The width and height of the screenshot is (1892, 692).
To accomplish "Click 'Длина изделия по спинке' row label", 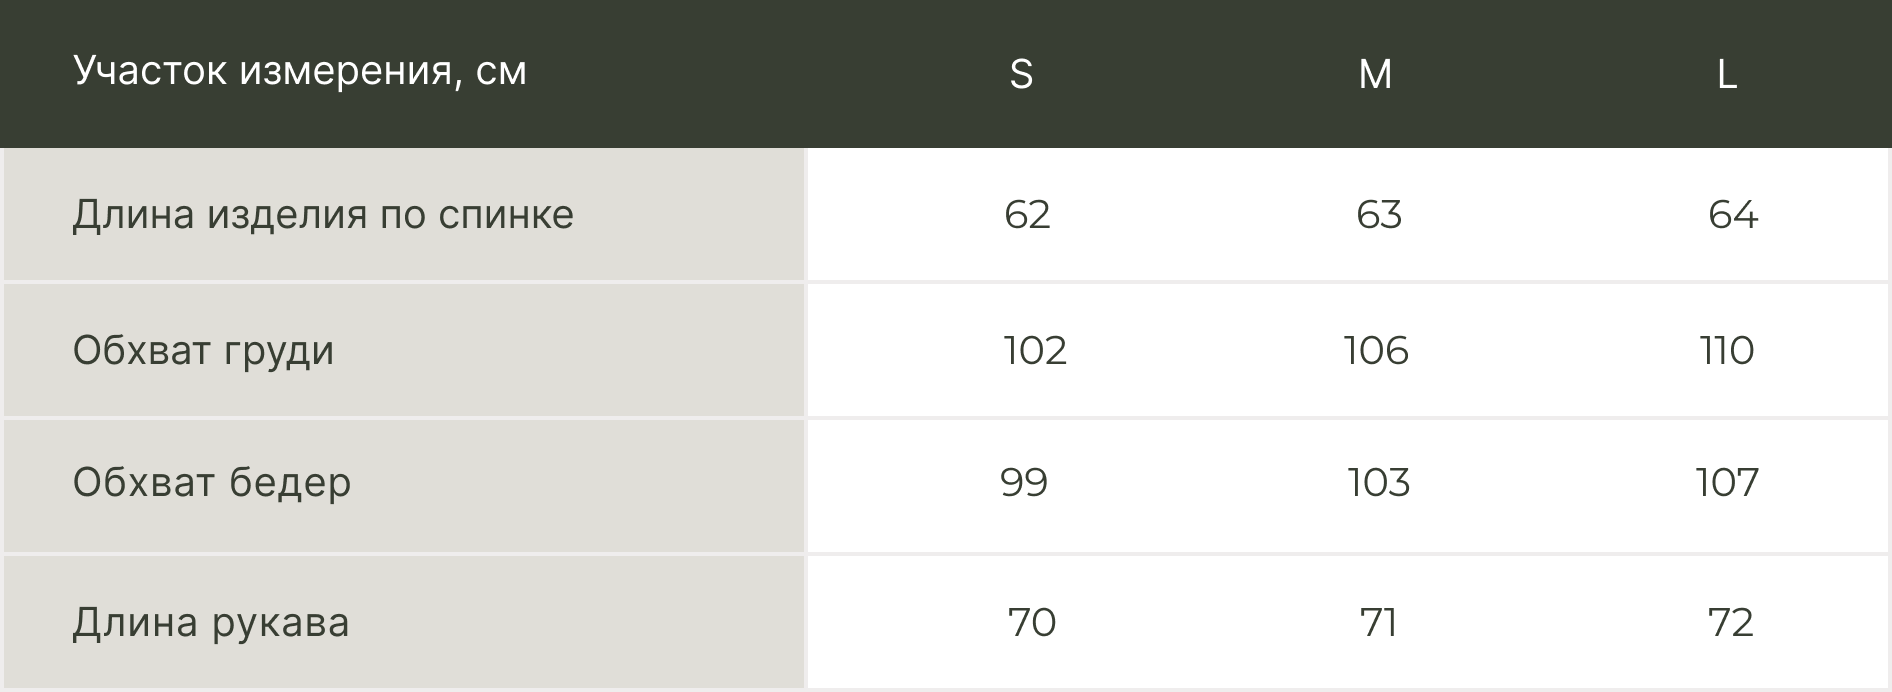I will coord(323,215).
